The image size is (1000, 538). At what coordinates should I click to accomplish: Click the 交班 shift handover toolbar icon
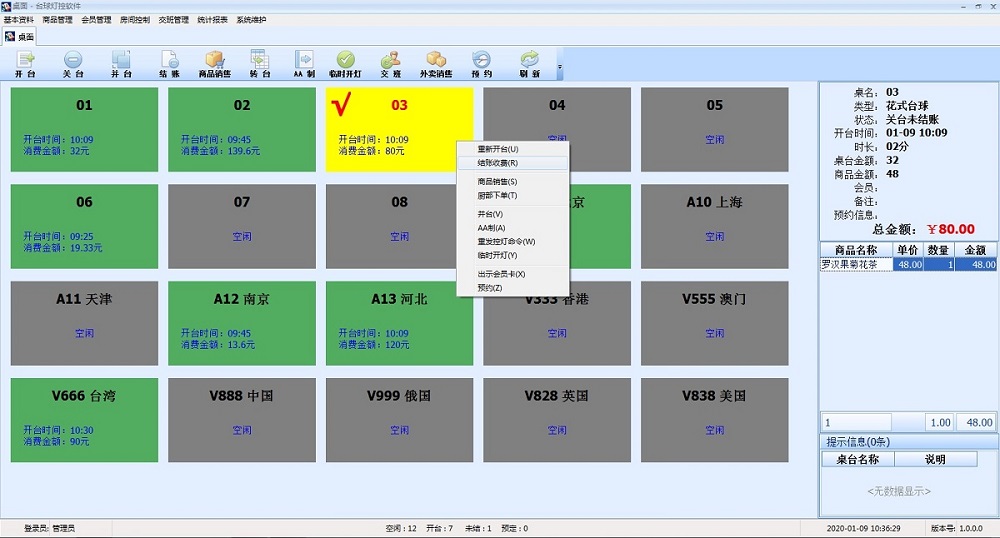pyautogui.click(x=390, y=64)
